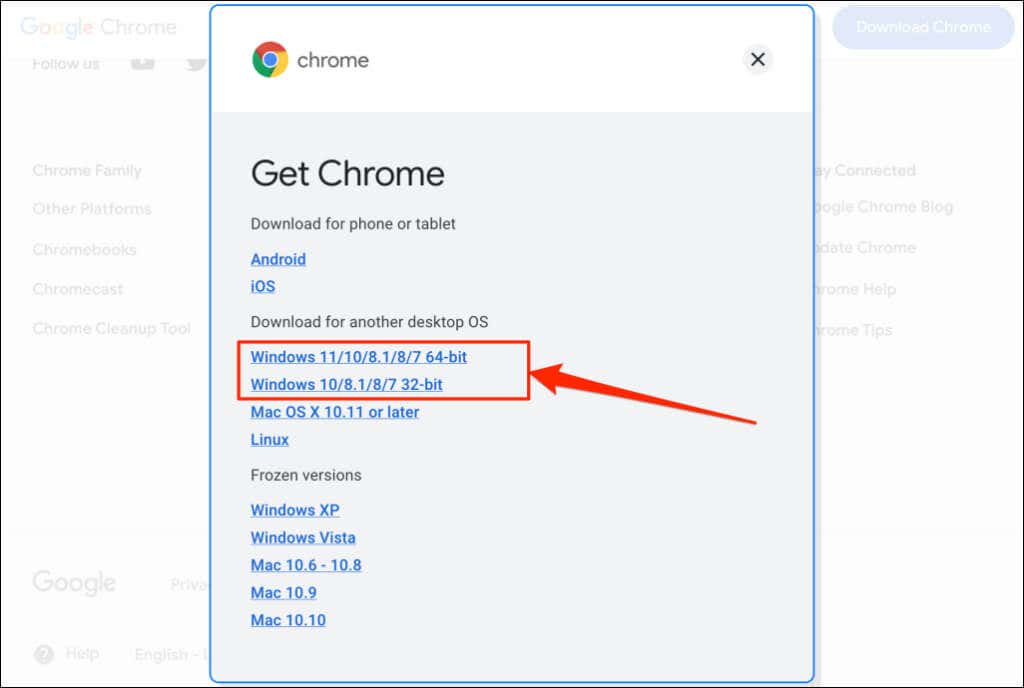Open the Windows XP frozen version link

click(295, 510)
